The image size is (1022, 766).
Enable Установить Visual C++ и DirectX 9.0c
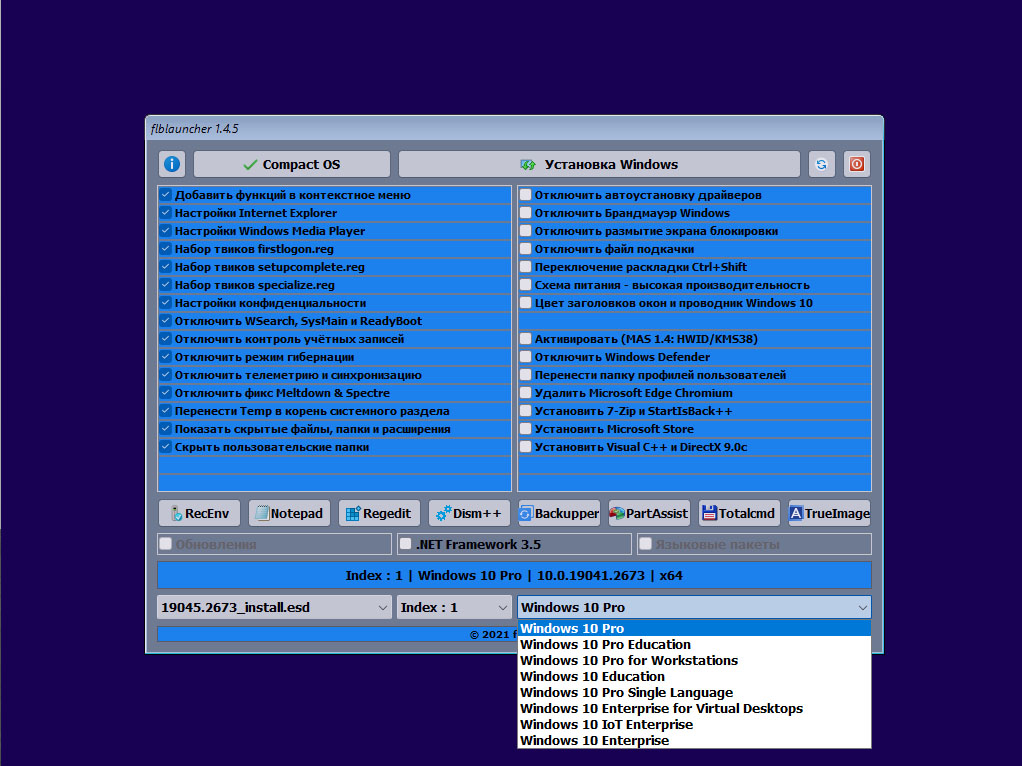[x=526, y=447]
